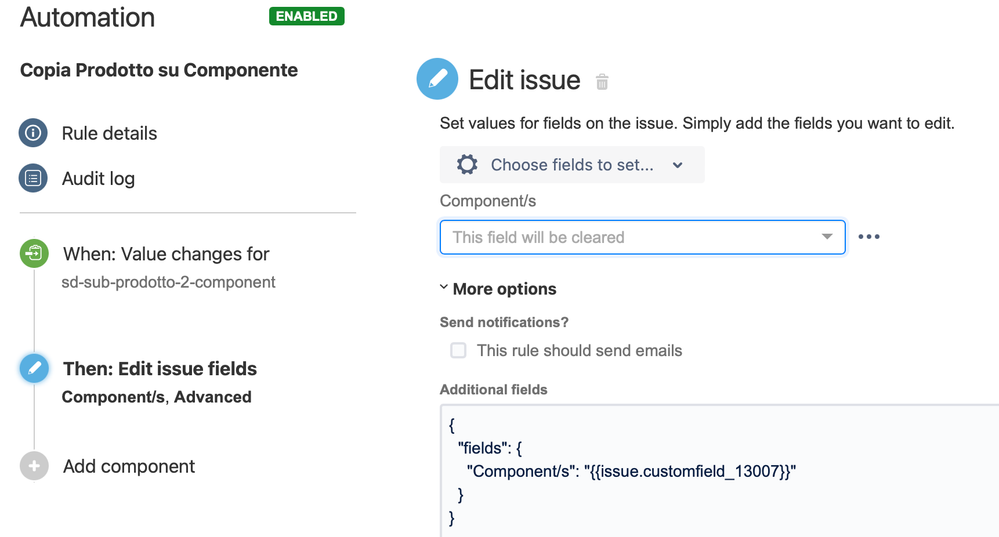Viewport: 999px width, 537px height.
Task: Click the blue pencil Edit action icon
Action: pos(34,368)
